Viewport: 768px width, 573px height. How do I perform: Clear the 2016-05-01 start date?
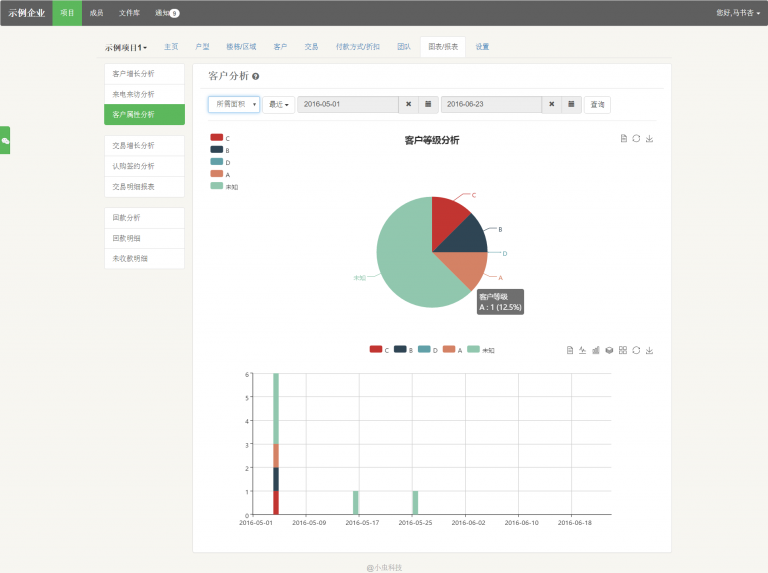click(x=408, y=104)
